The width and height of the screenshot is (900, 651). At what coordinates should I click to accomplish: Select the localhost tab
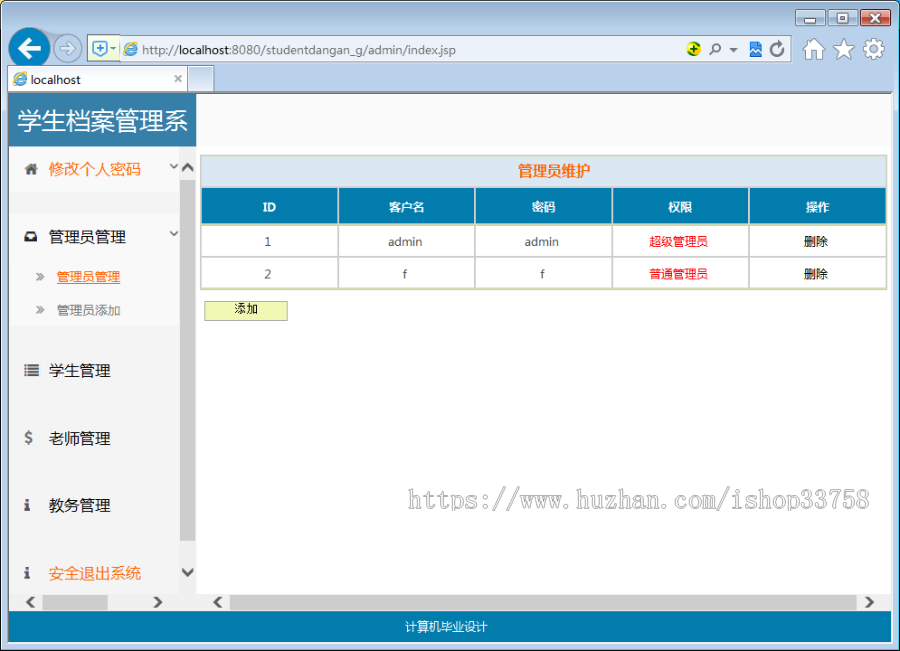(98, 79)
